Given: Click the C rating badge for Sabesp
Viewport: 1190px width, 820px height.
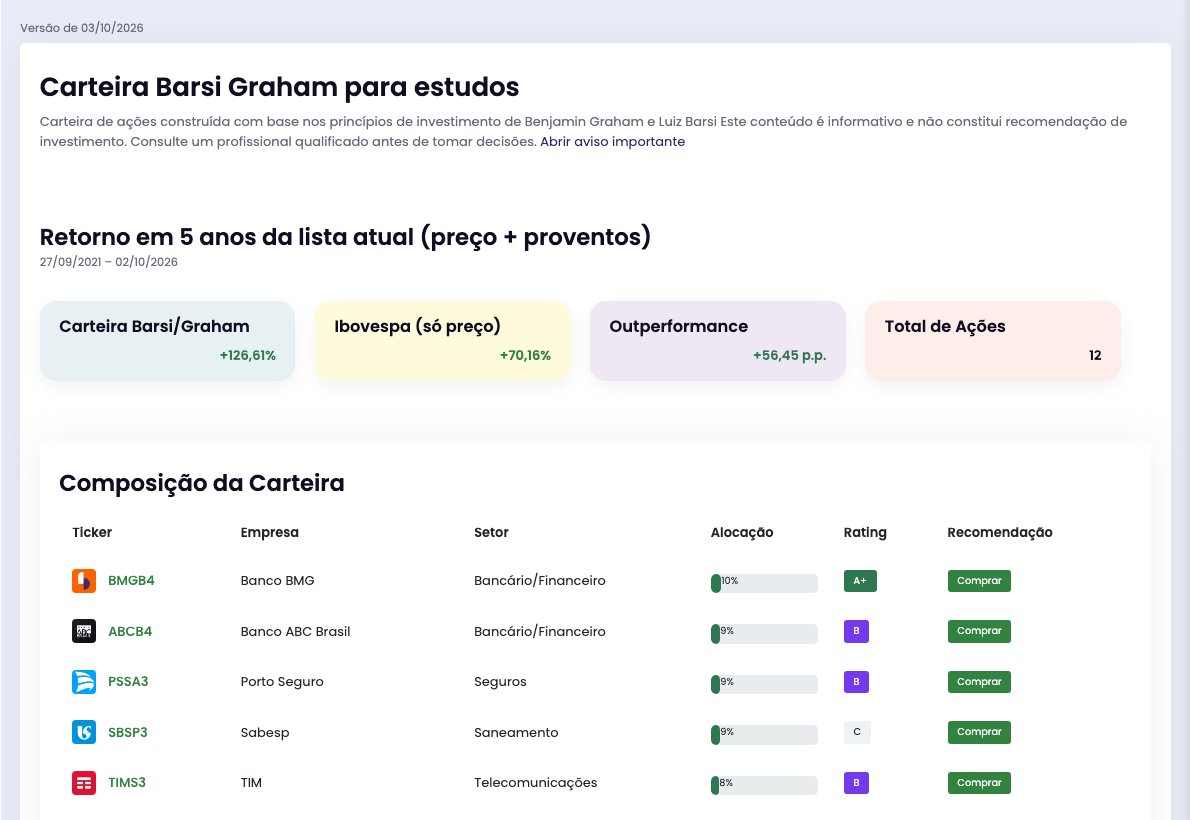Looking at the screenshot, I should [857, 732].
